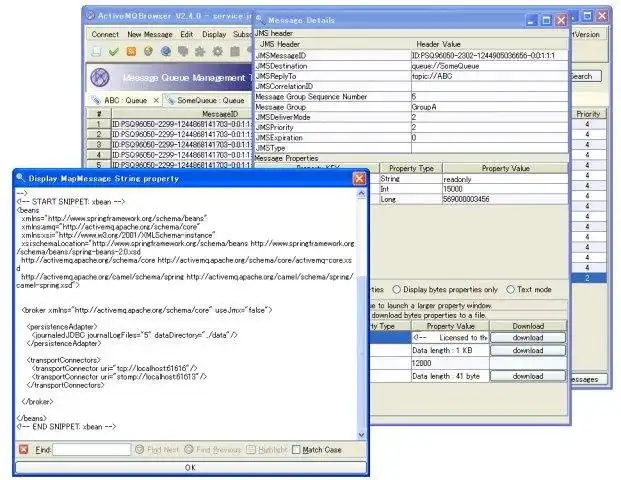The height and width of the screenshot is (480, 621).
Task: Click the Find Next arrow icon
Action: (x=139, y=449)
